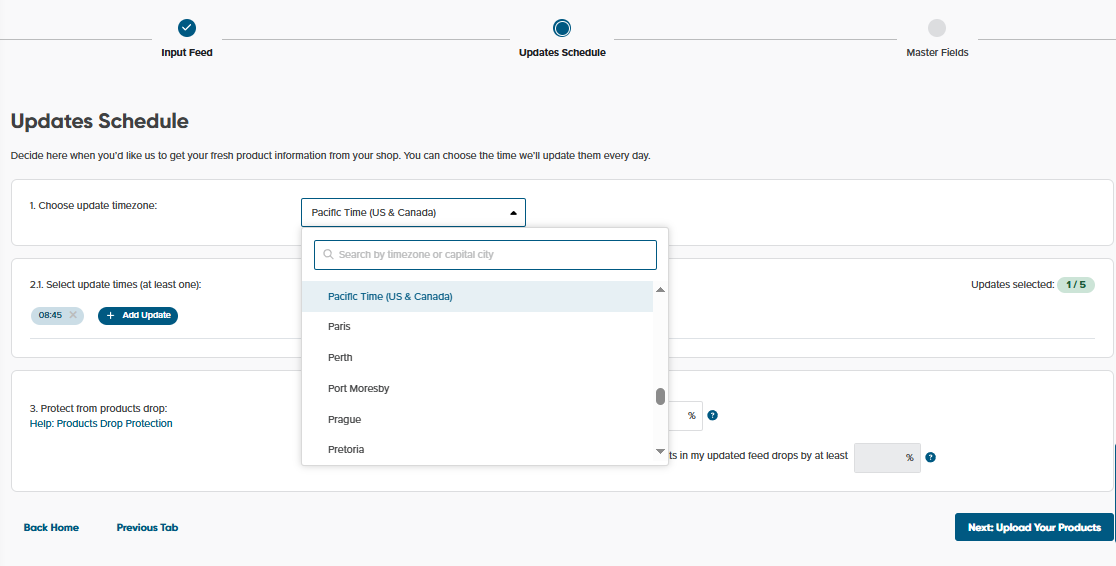Click the Previous Tab link
Image resolution: width=1116 pixels, height=566 pixels.
coord(147,527)
